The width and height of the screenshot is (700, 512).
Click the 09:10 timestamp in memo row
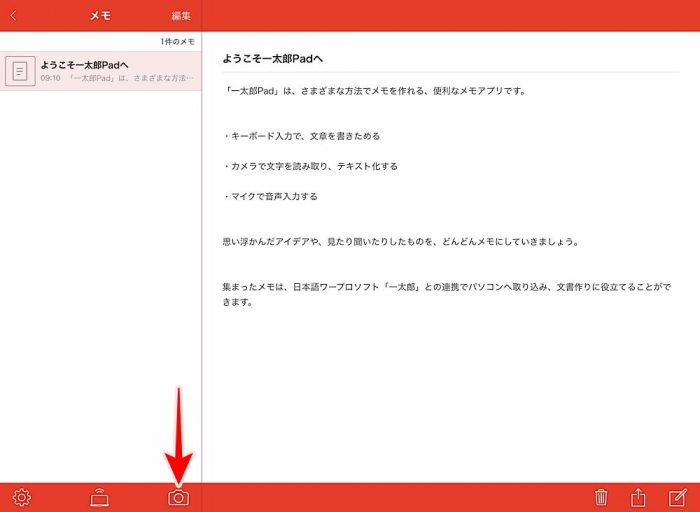(x=50, y=78)
